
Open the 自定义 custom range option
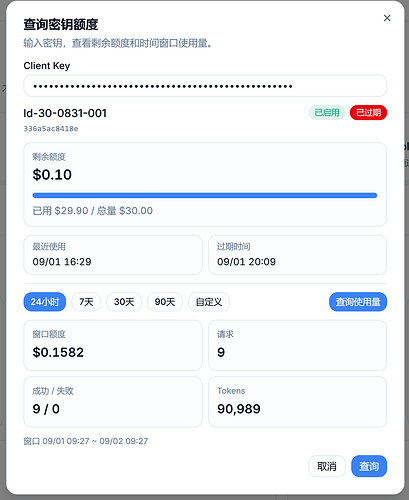209,302
